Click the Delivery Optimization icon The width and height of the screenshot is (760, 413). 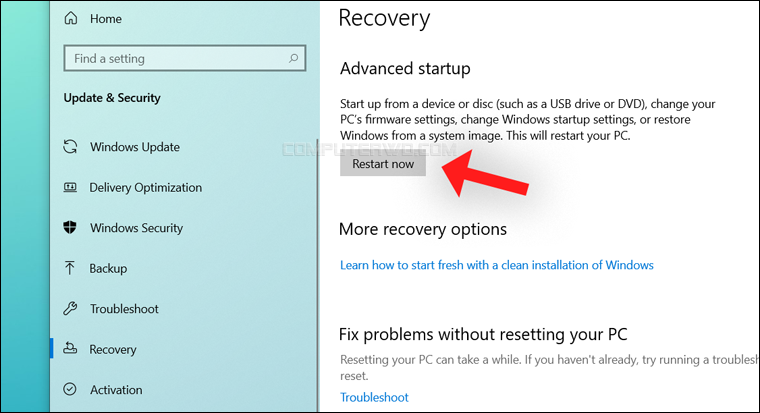click(70, 187)
